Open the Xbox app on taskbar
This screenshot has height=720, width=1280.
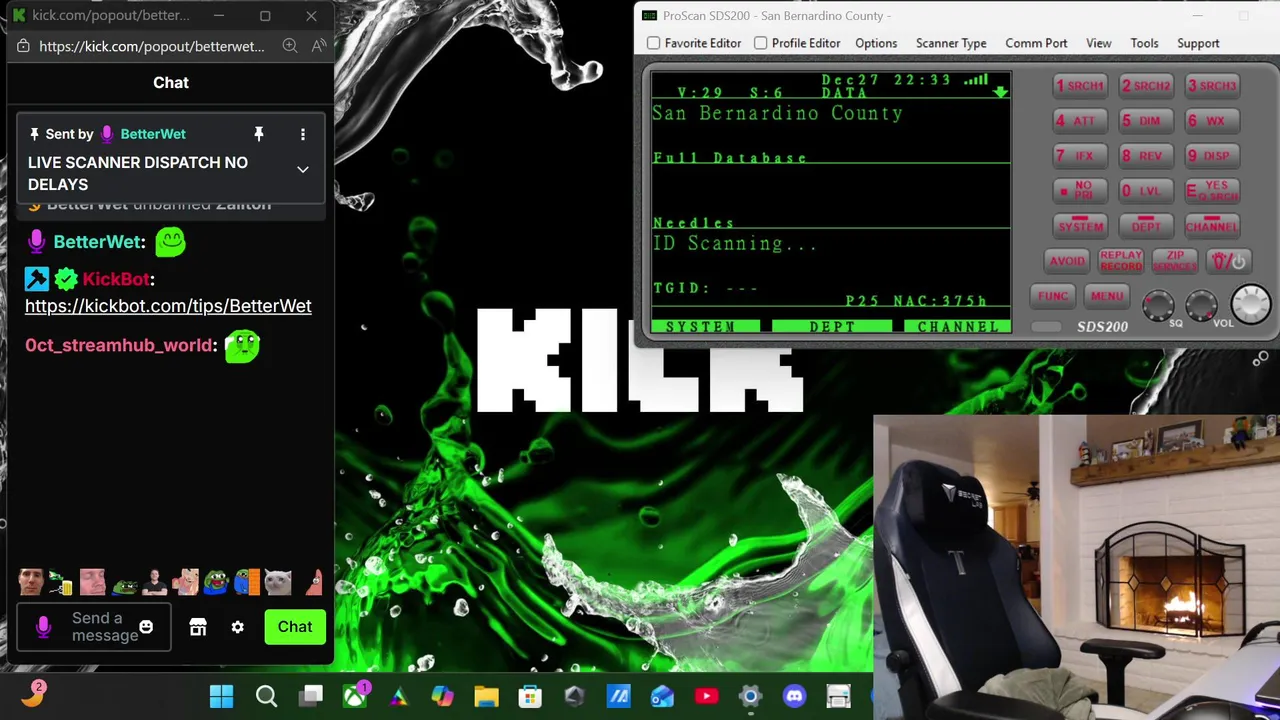point(355,696)
